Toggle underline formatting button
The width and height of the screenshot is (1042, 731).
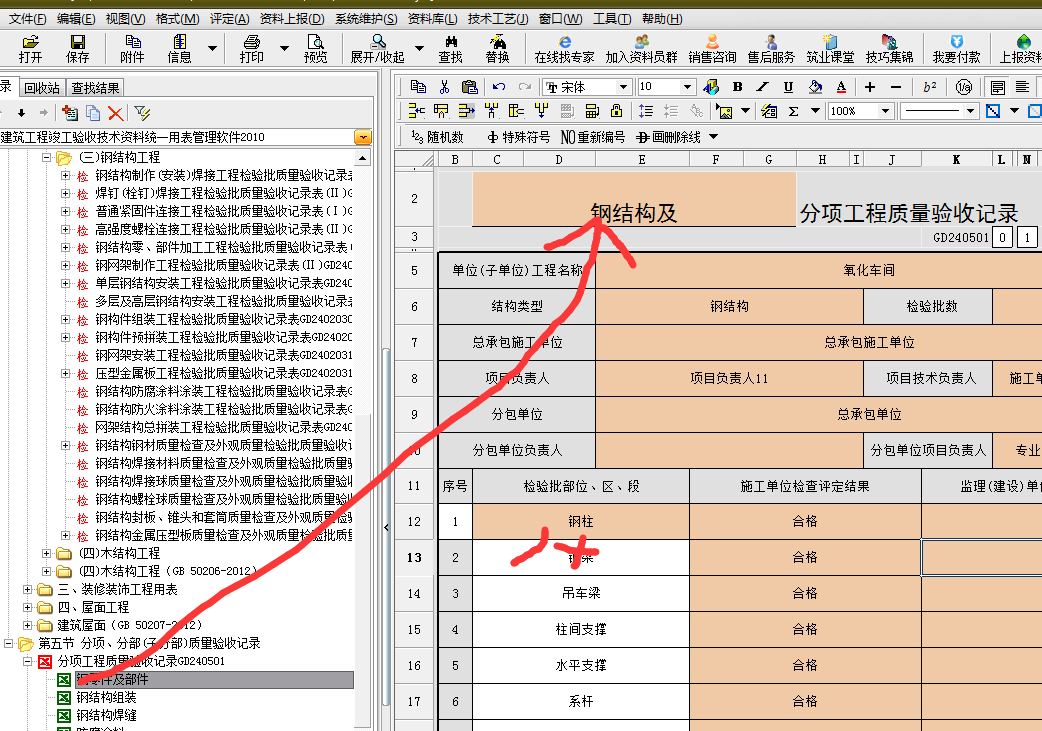pos(788,87)
